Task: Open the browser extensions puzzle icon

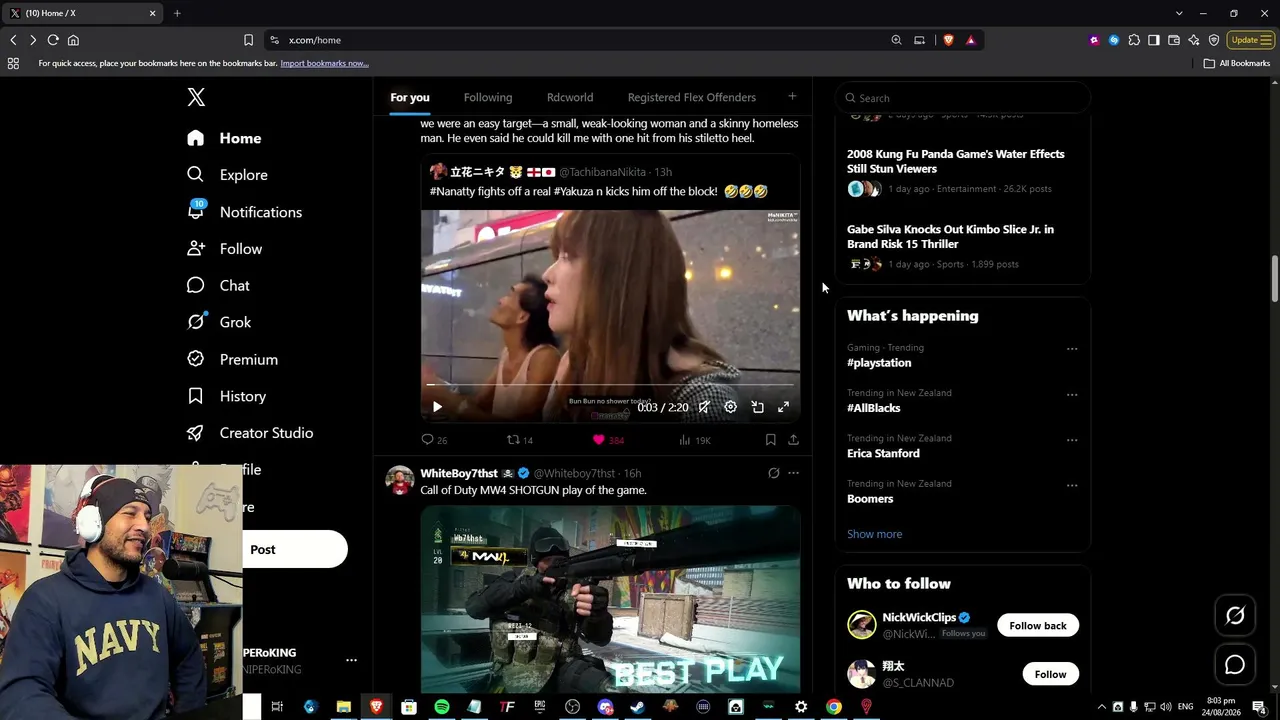Action: click(x=1134, y=40)
